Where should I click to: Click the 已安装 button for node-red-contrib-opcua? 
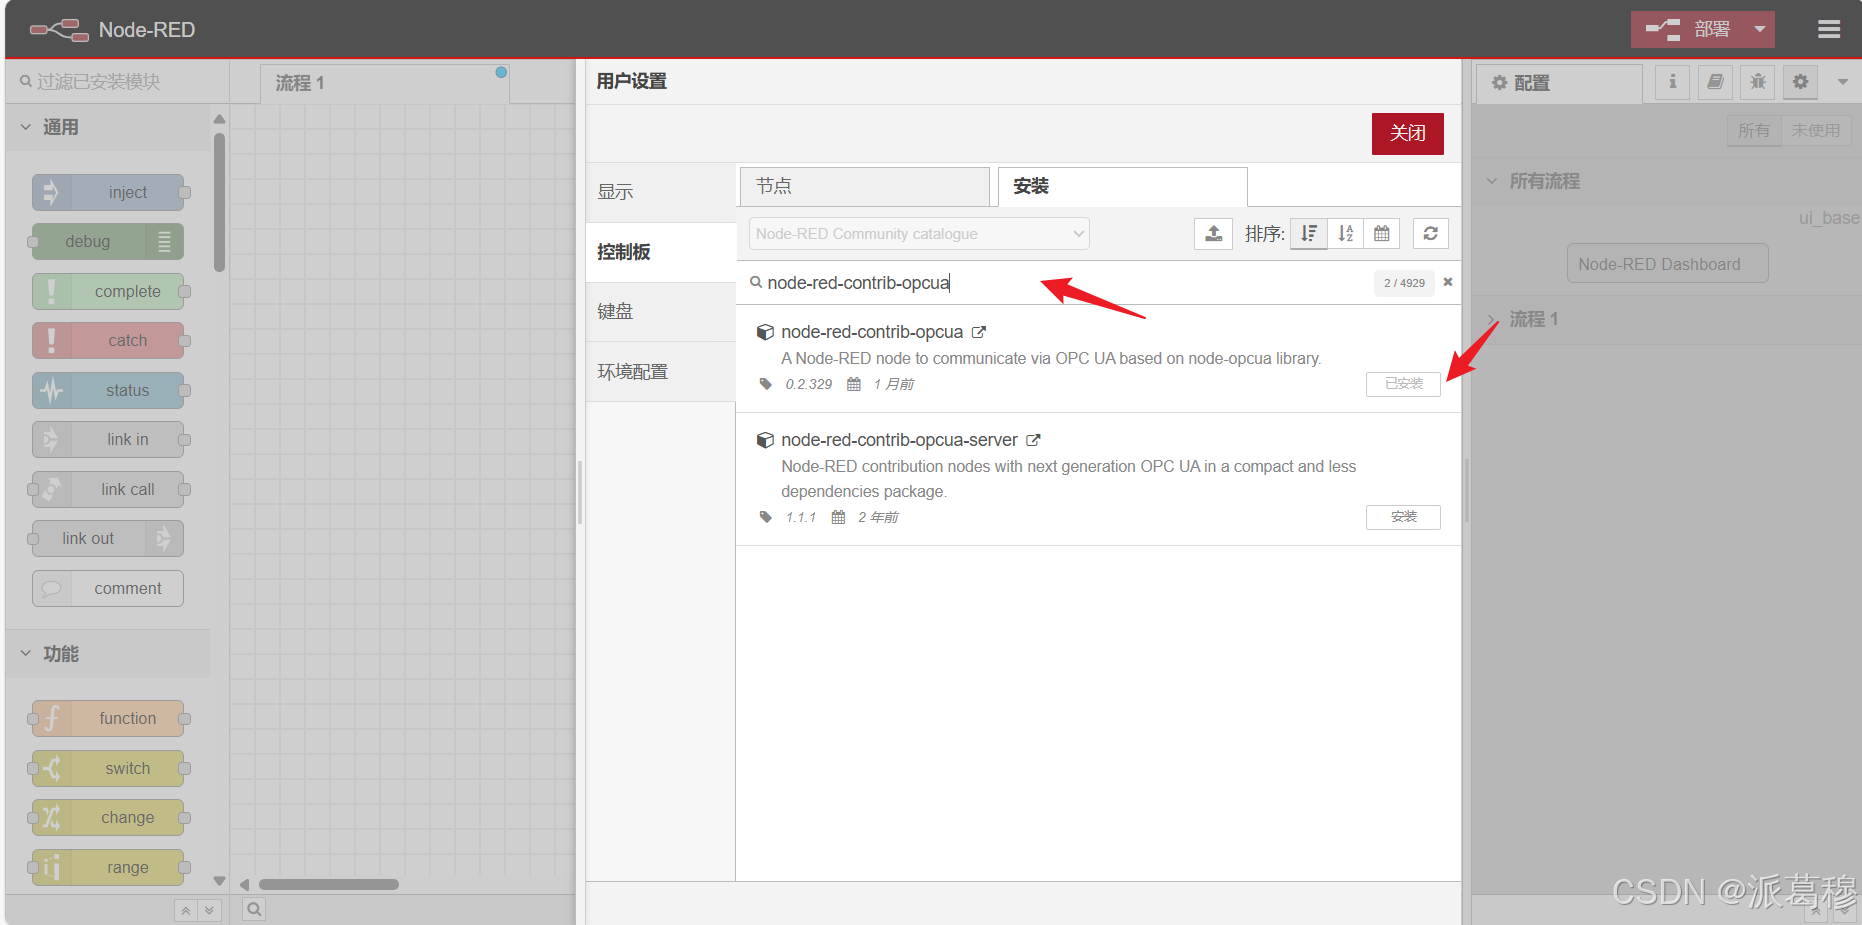pos(1403,384)
